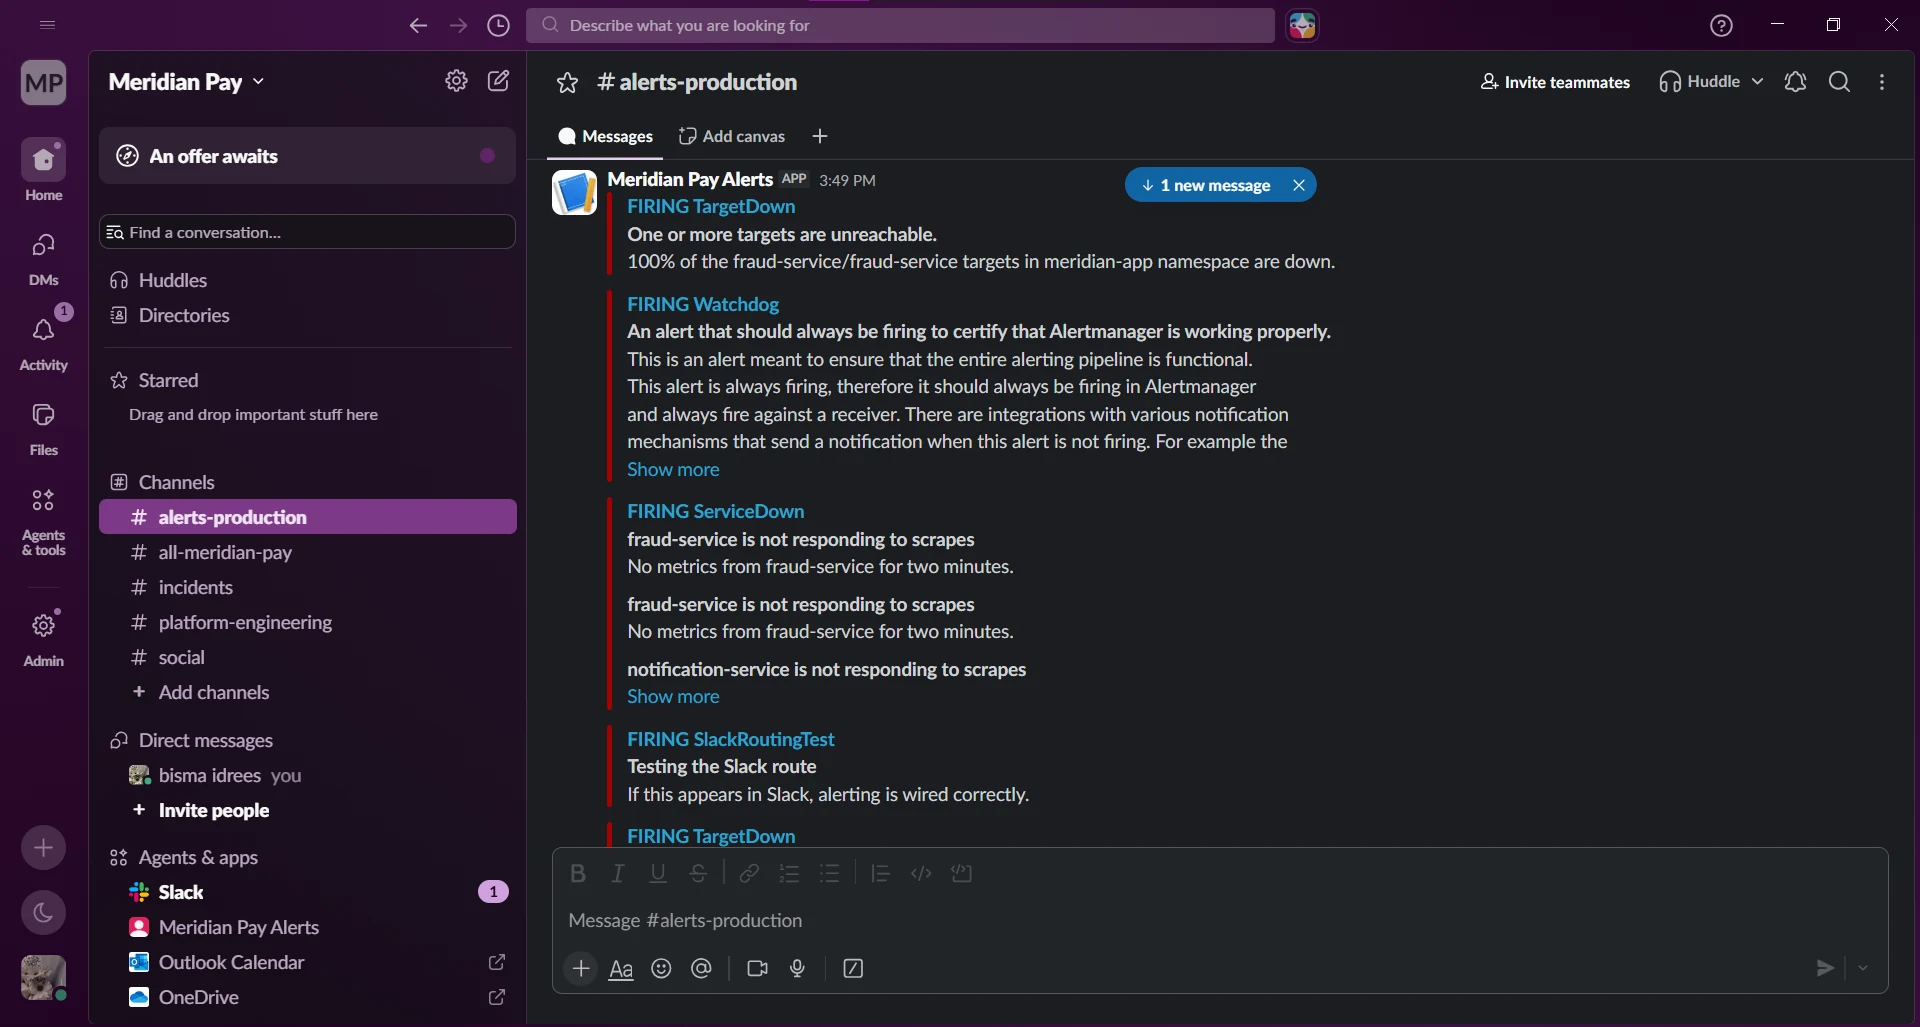Star the alerts-production channel

[568, 82]
